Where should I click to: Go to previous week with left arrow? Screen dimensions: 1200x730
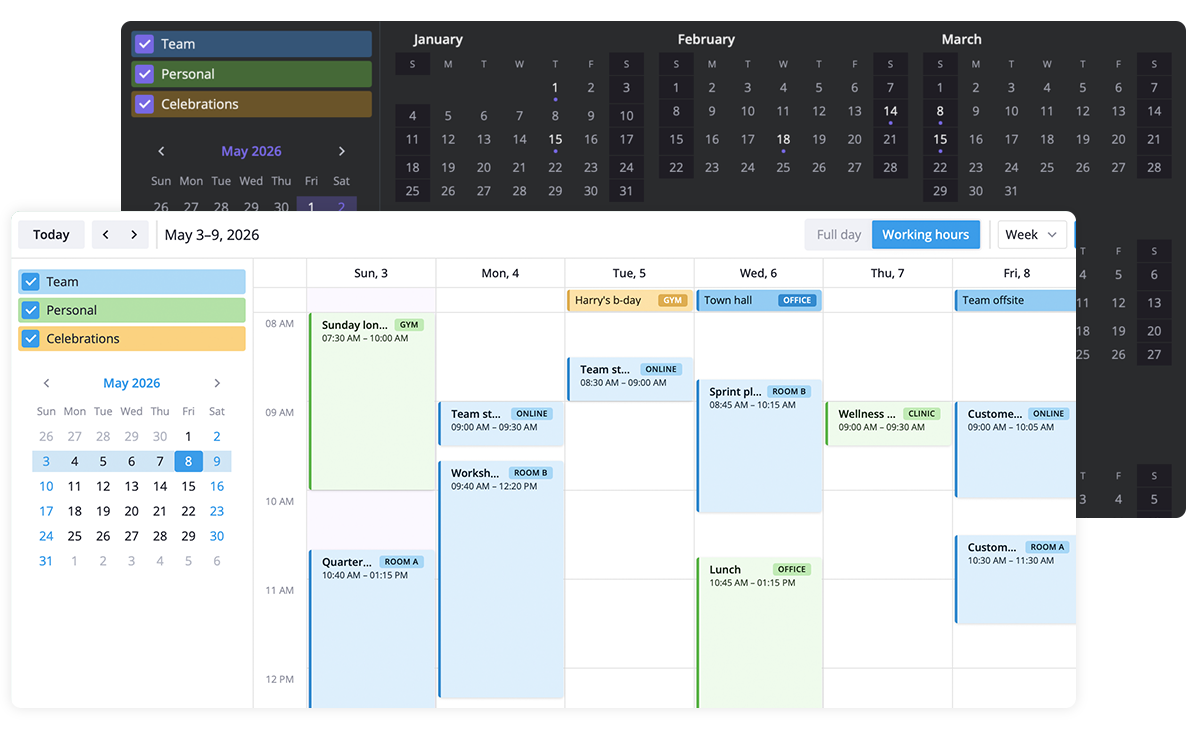[x=107, y=235]
